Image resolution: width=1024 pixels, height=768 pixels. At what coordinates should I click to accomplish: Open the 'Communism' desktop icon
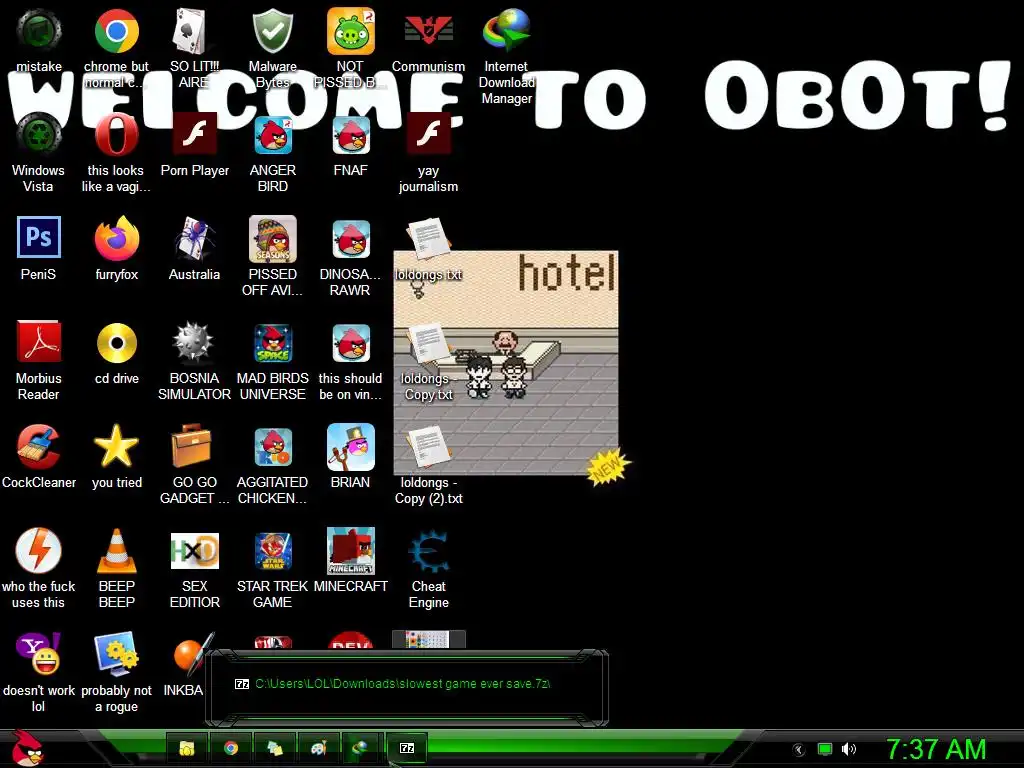pyautogui.click(x=428, y=31)
